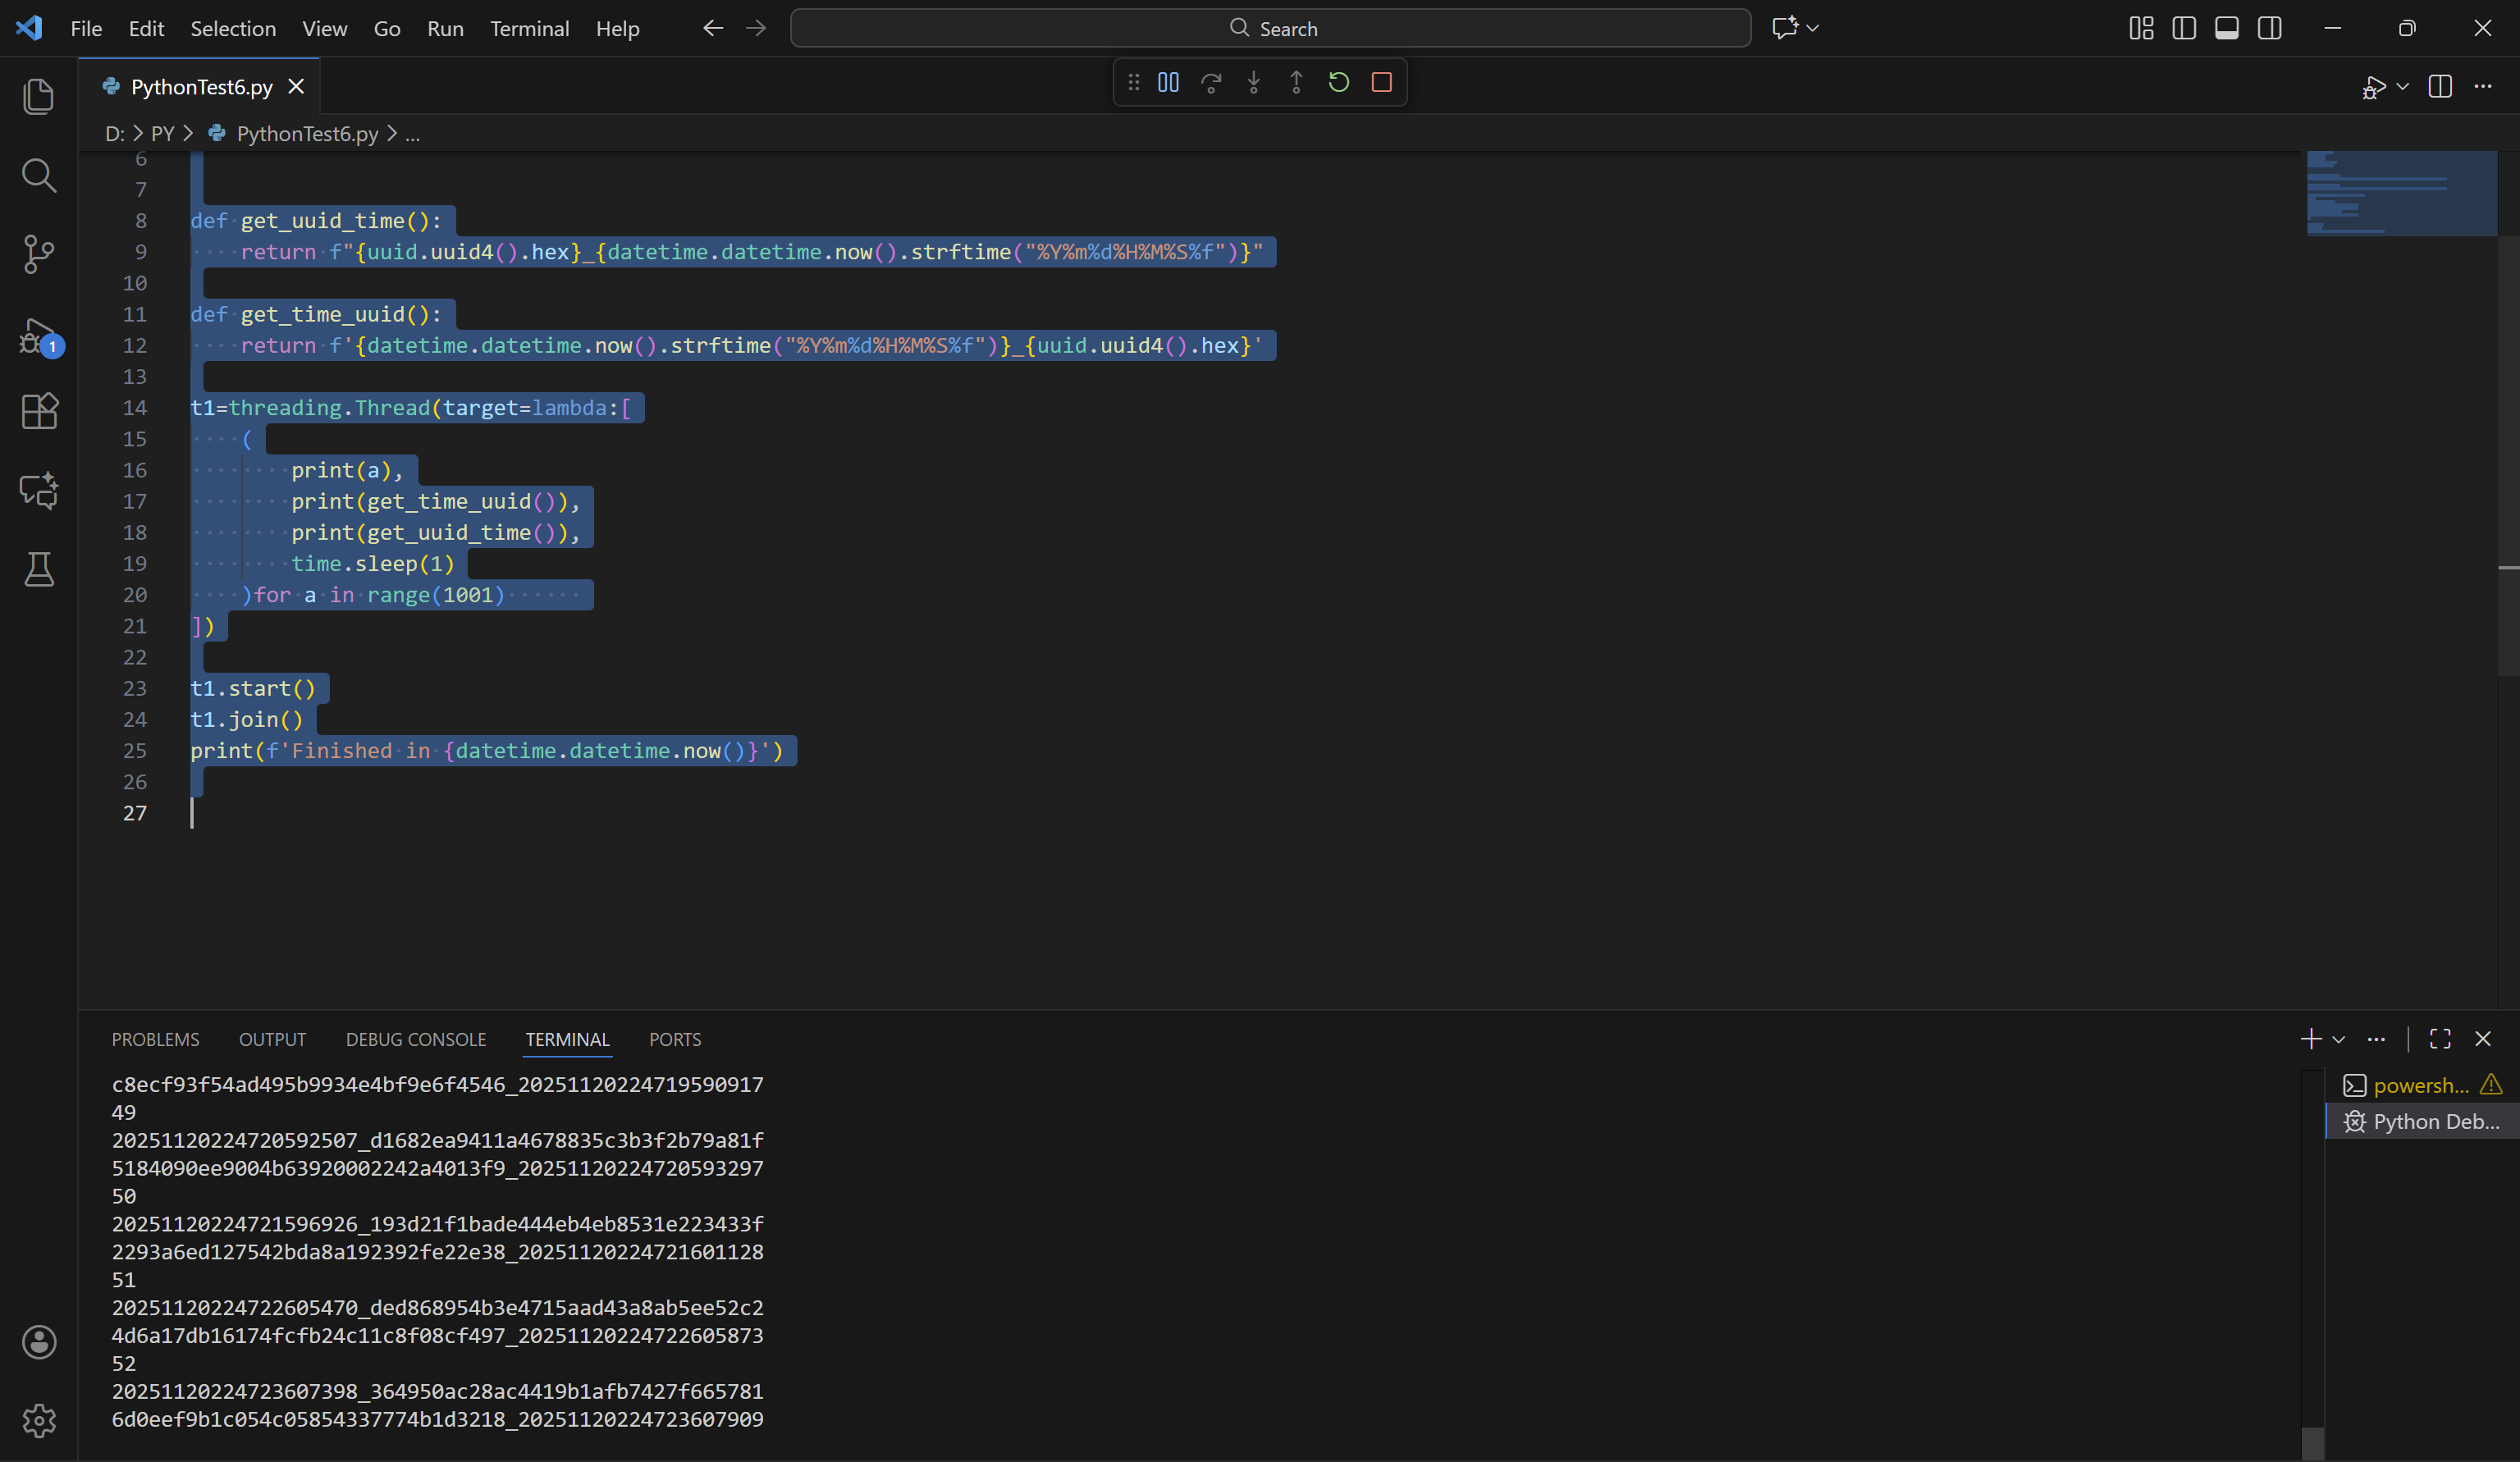Click the terminal vertical scrollbar thumb
Viewport: 2520px width, 1462px height.
tap(2313, 1443)
